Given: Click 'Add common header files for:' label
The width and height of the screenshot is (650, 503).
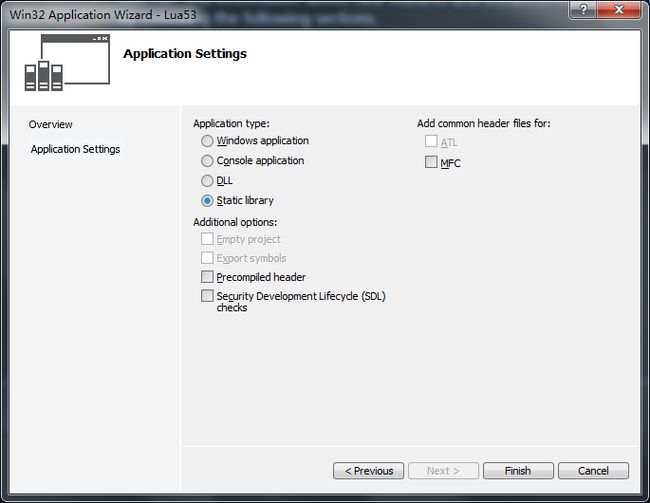Looking at the screenshot, I should coord(484,124).
